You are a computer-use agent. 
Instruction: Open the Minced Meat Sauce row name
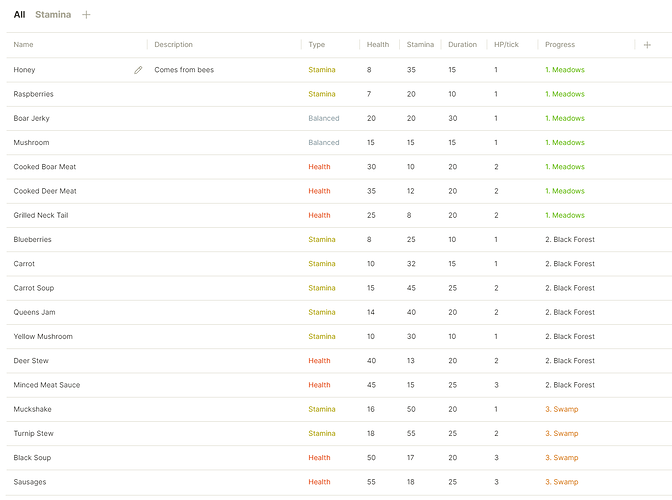[47, 385]
